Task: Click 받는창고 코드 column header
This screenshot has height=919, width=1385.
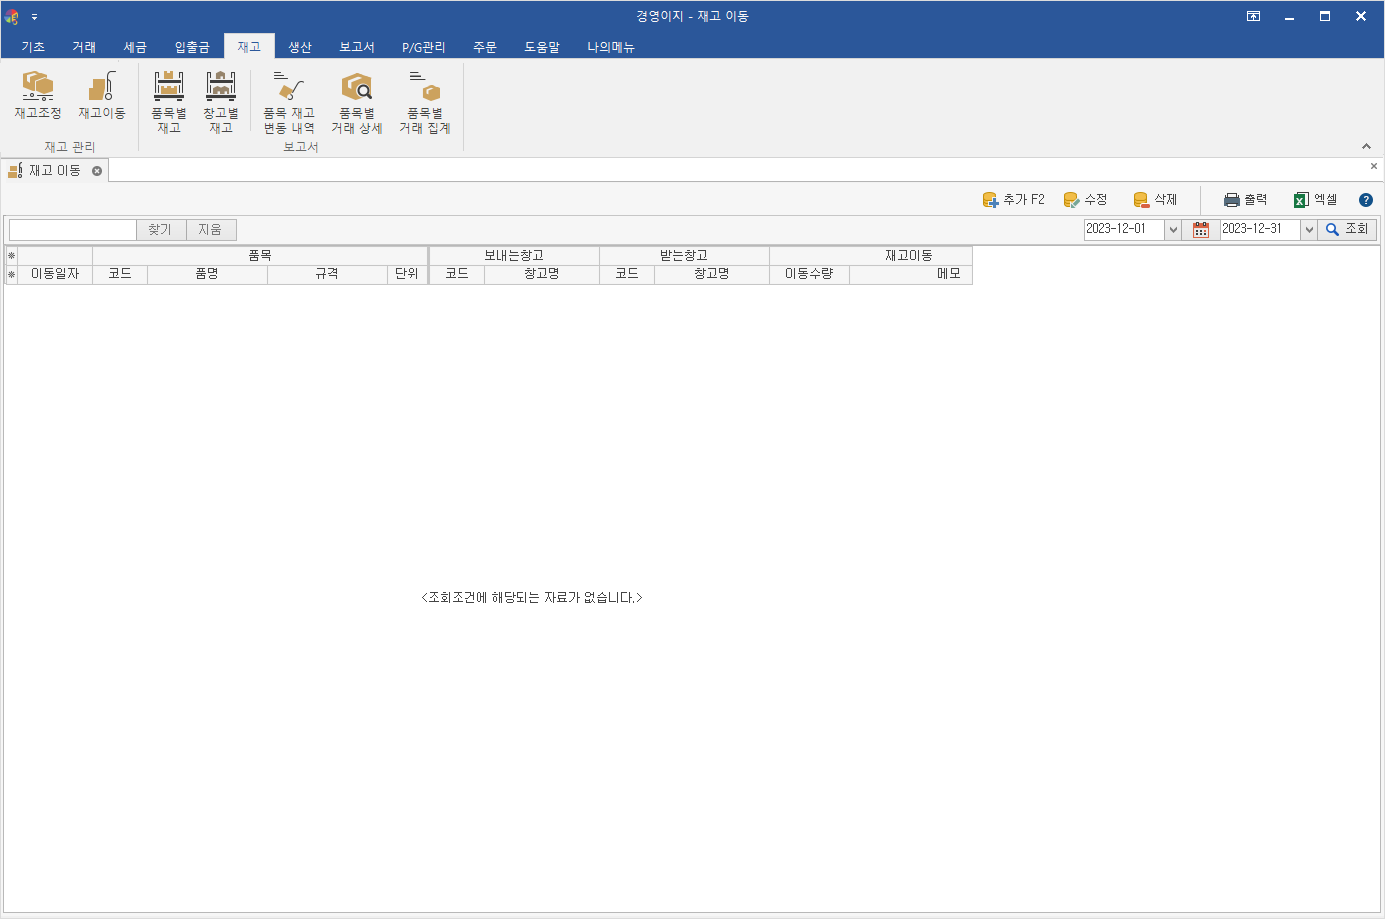Action: tap(627, 274)
